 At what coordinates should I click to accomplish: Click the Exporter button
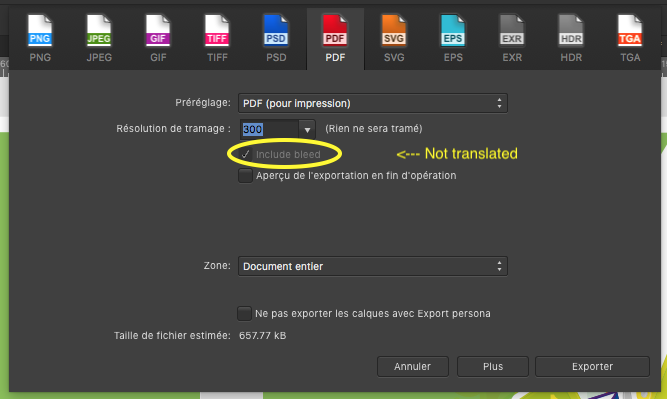point(592,366)
